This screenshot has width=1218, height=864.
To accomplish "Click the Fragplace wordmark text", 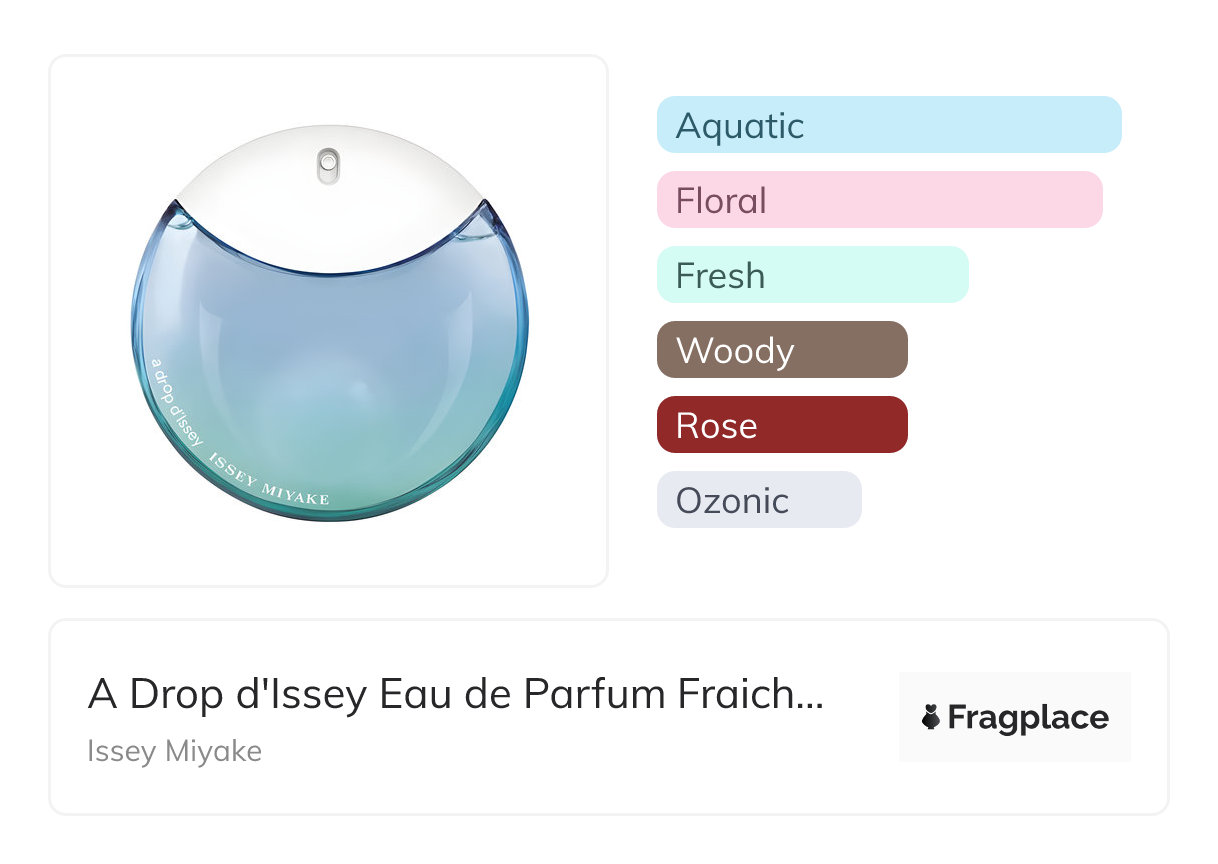I will click(1027, 717).
